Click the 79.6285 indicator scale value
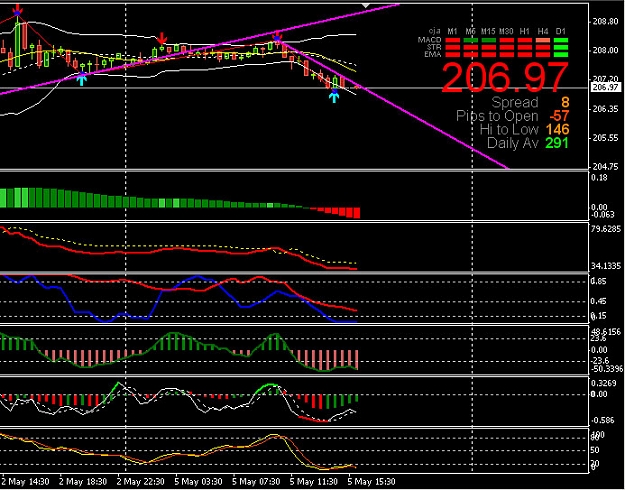The image size is (625, 490). [x=606, y=229]
